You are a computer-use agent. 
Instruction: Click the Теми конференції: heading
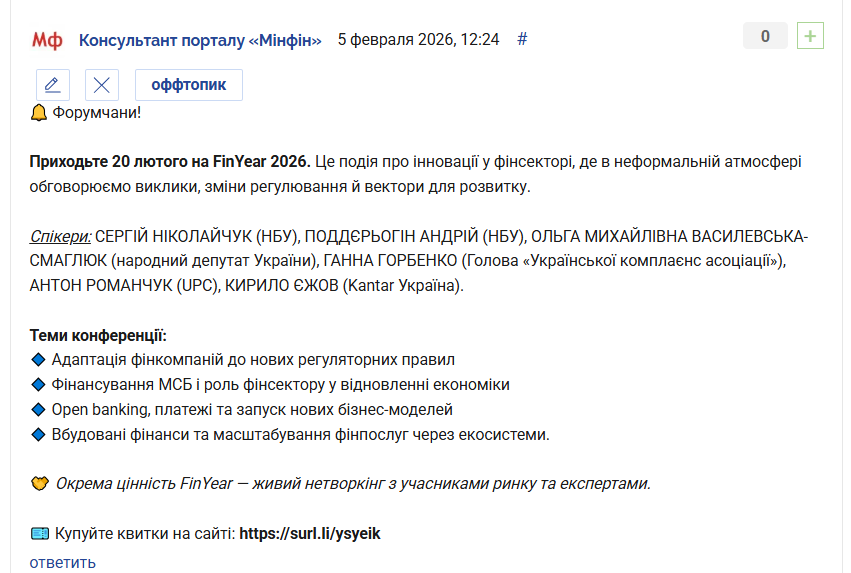(98, 335)
